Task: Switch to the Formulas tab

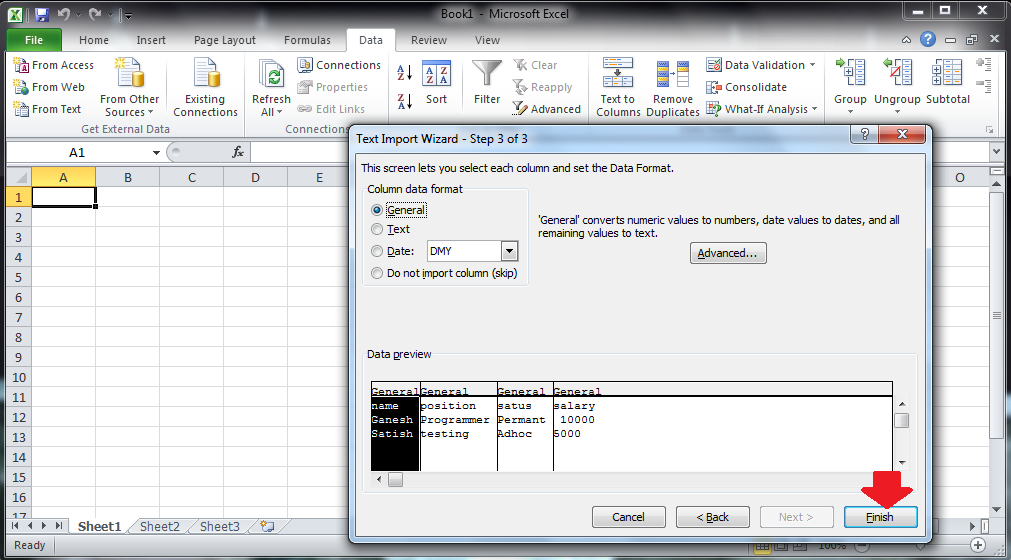Action: coord(307,40)
